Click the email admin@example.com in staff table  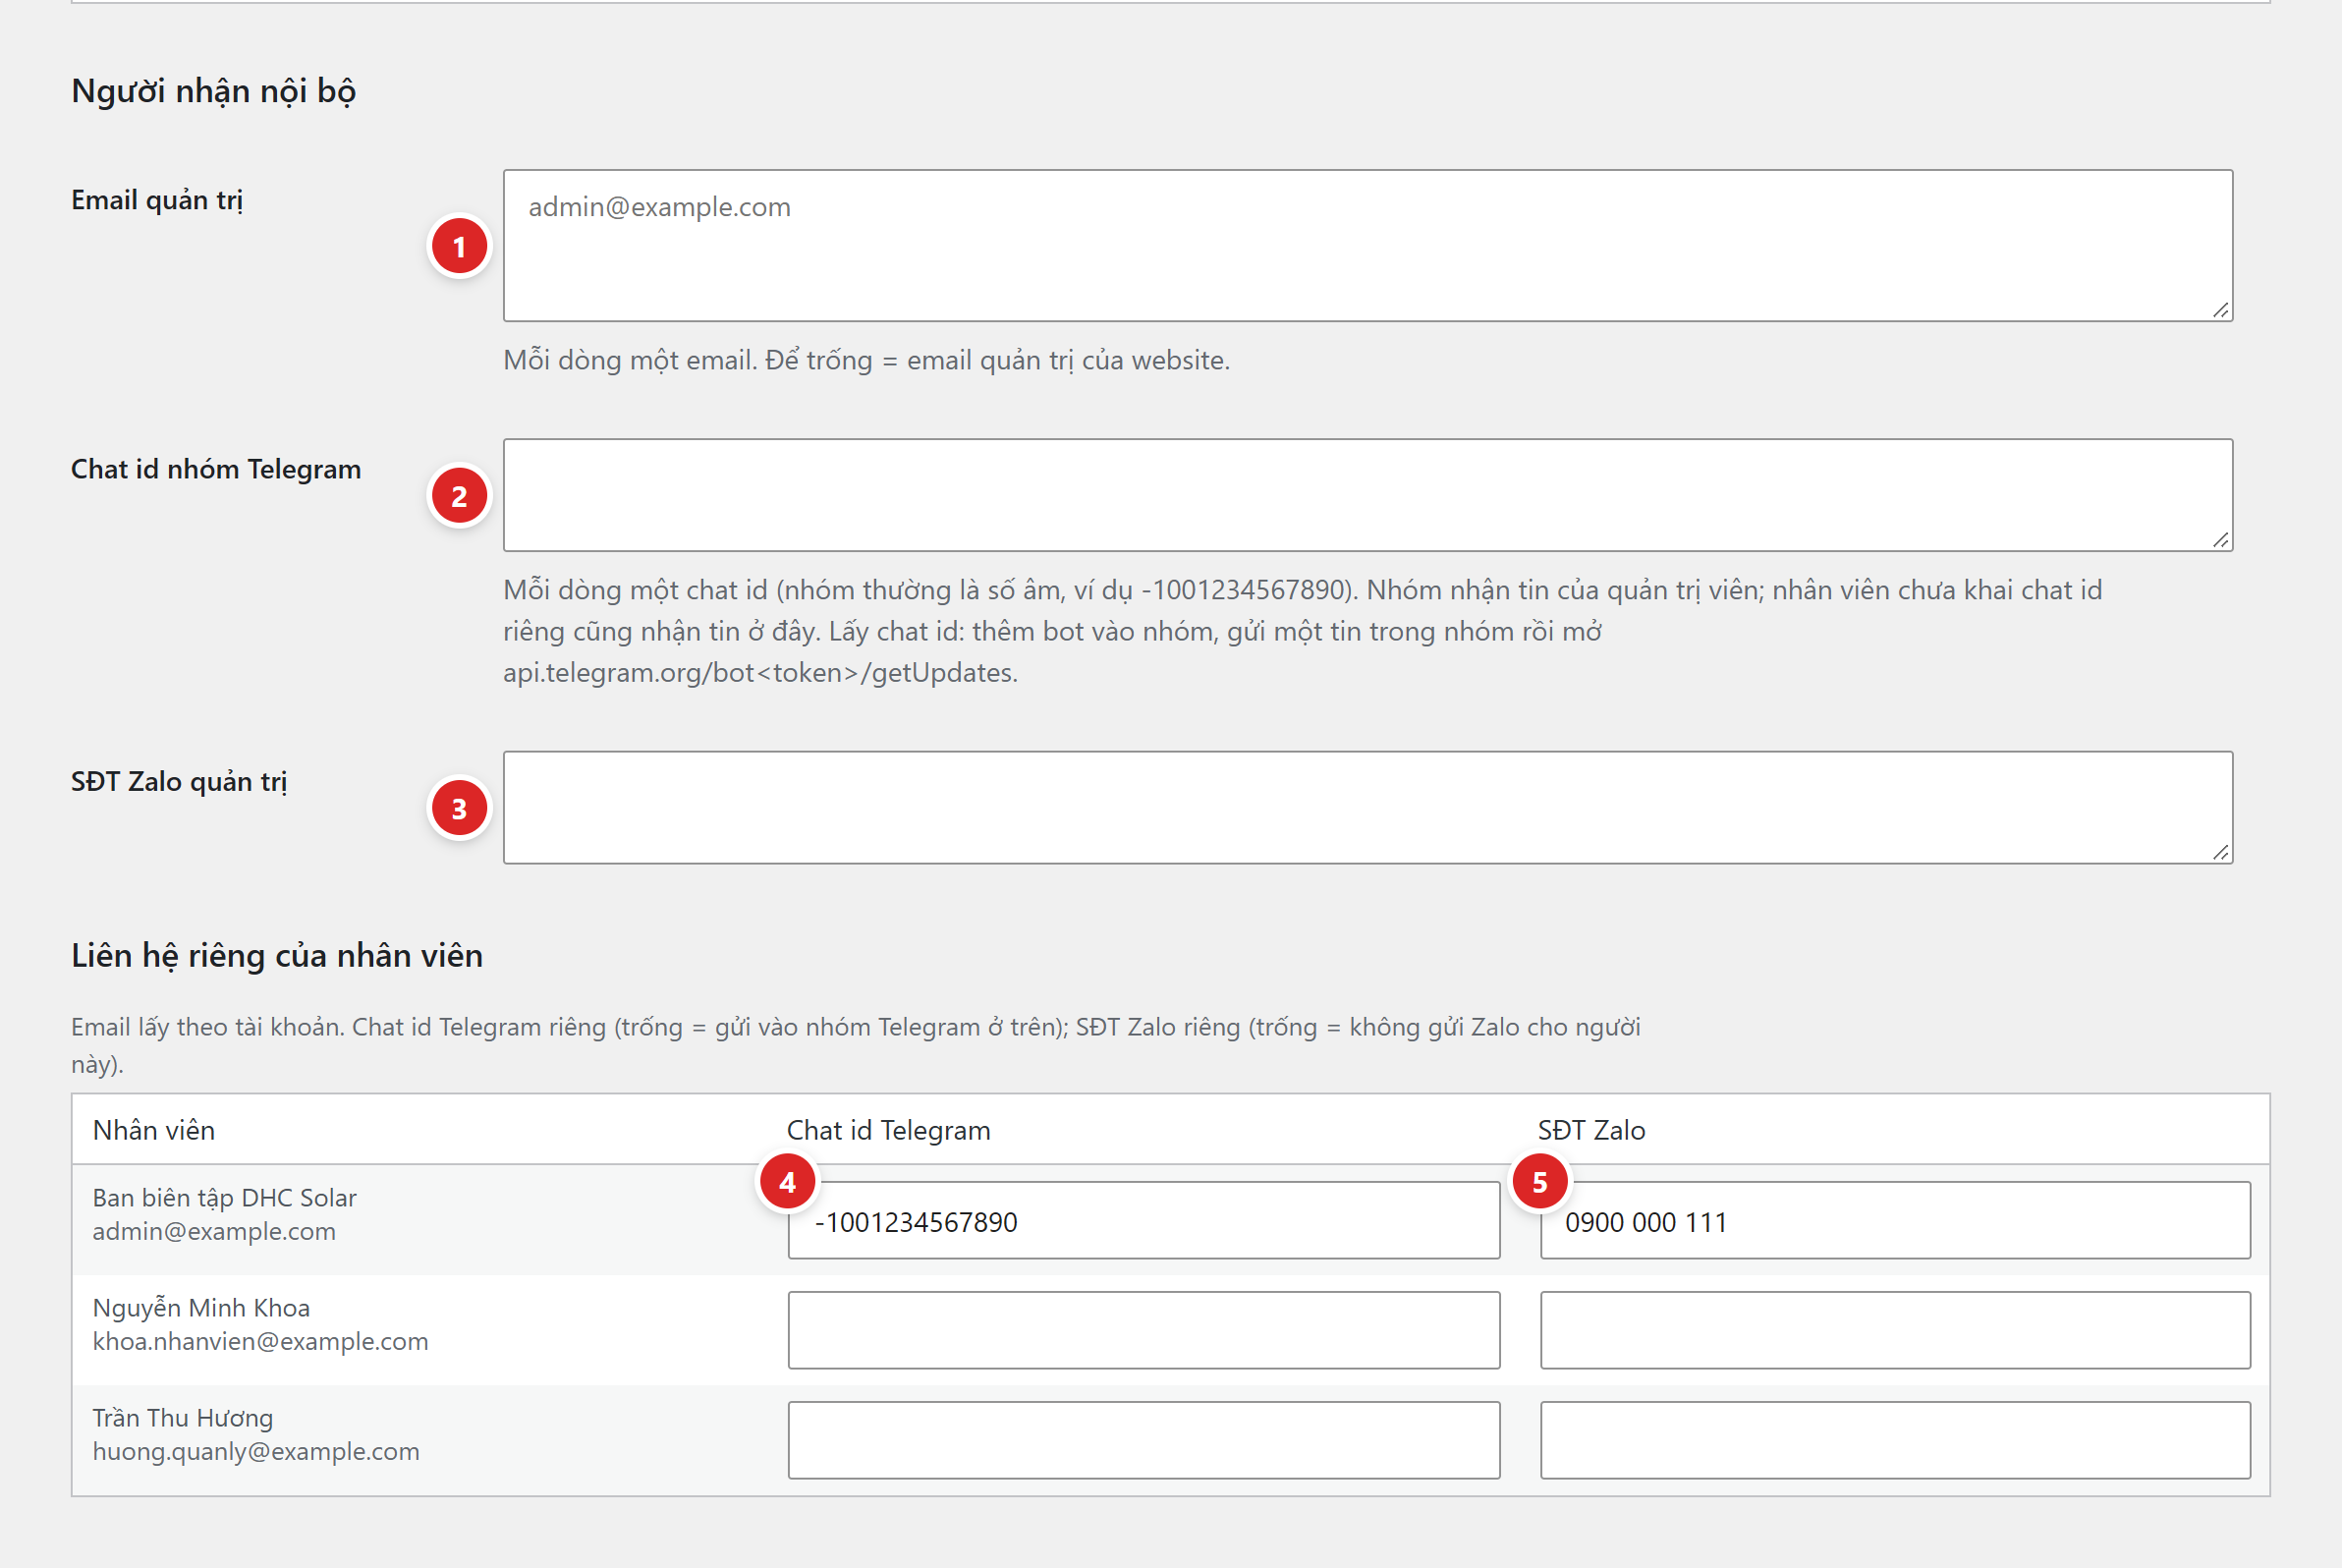point(214,1231)
